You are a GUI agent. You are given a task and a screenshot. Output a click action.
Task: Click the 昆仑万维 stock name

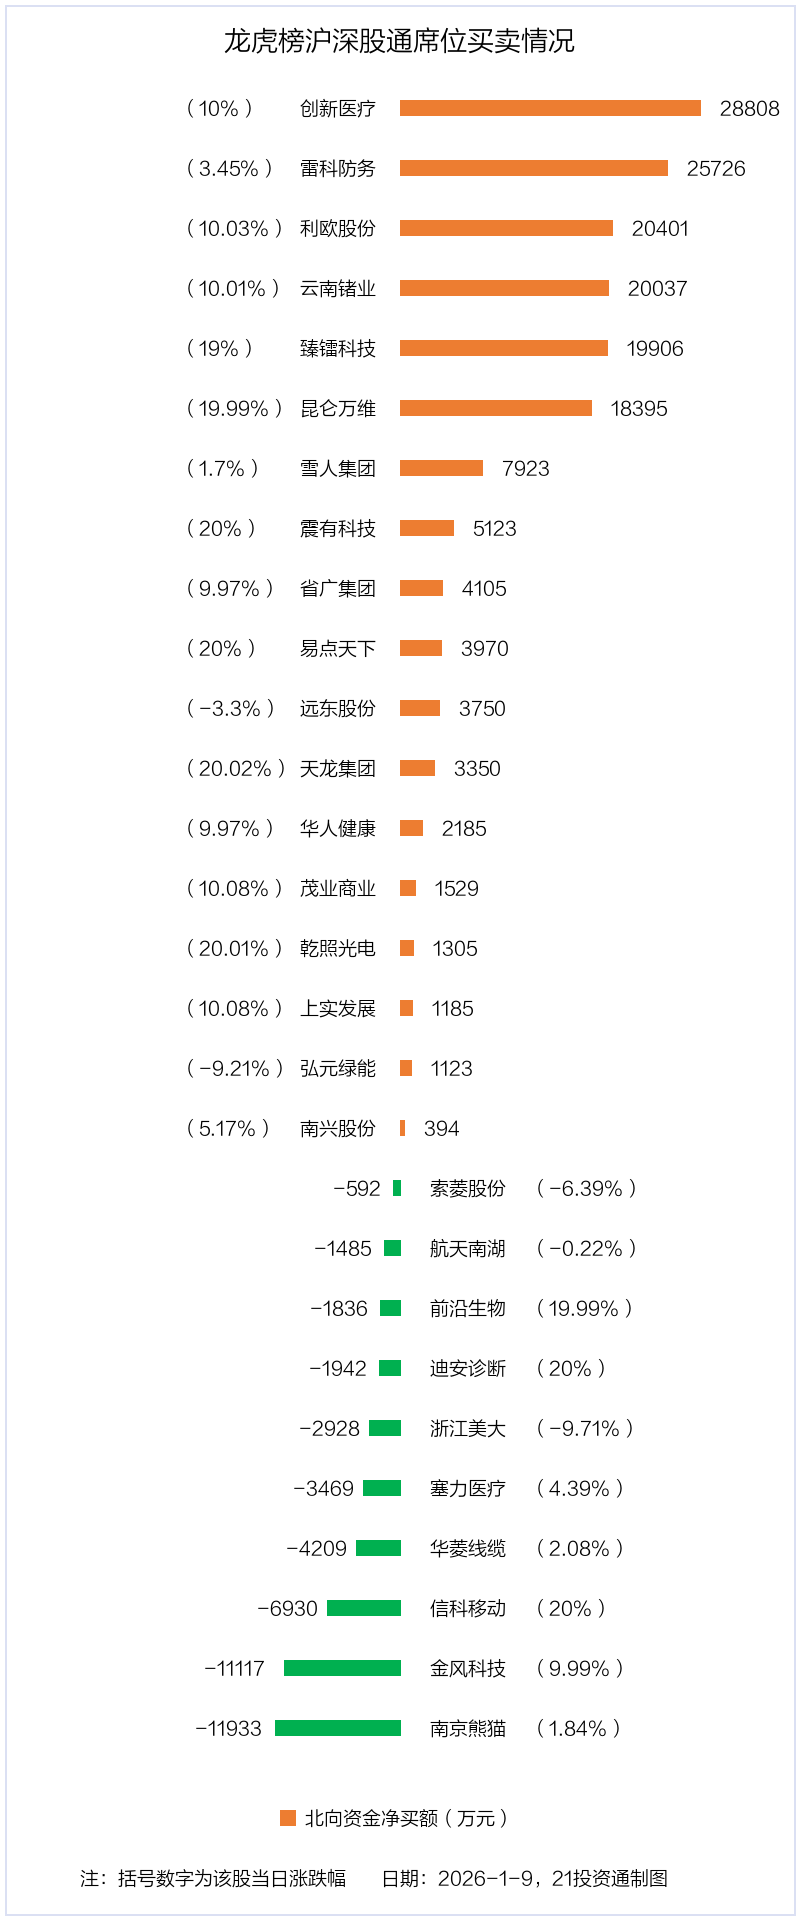(338, 408)
